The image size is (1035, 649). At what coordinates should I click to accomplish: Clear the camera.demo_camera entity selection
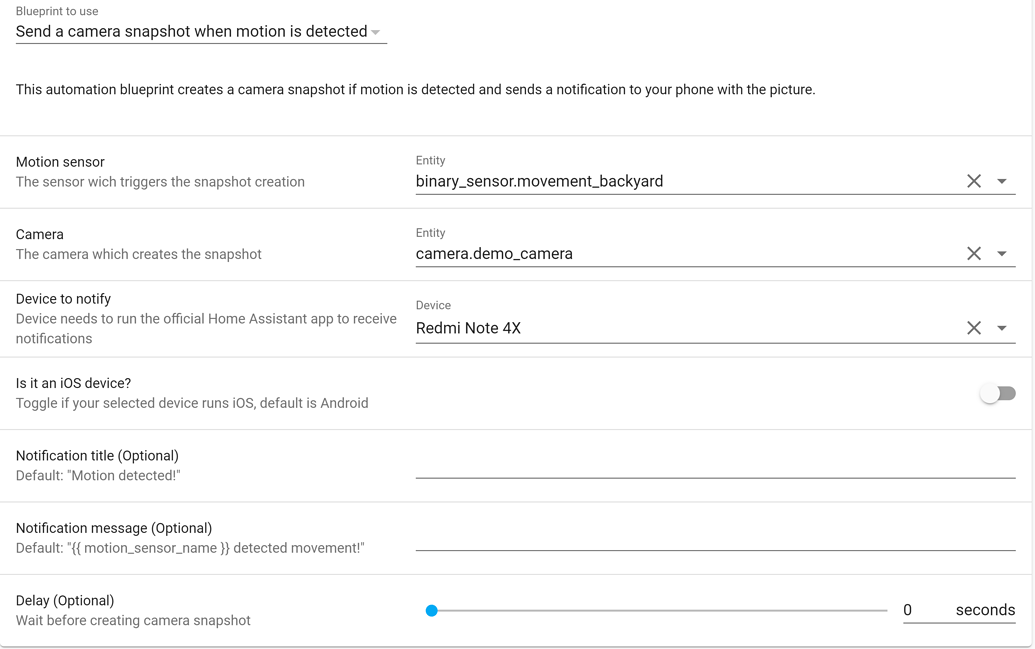coord(974,253)
